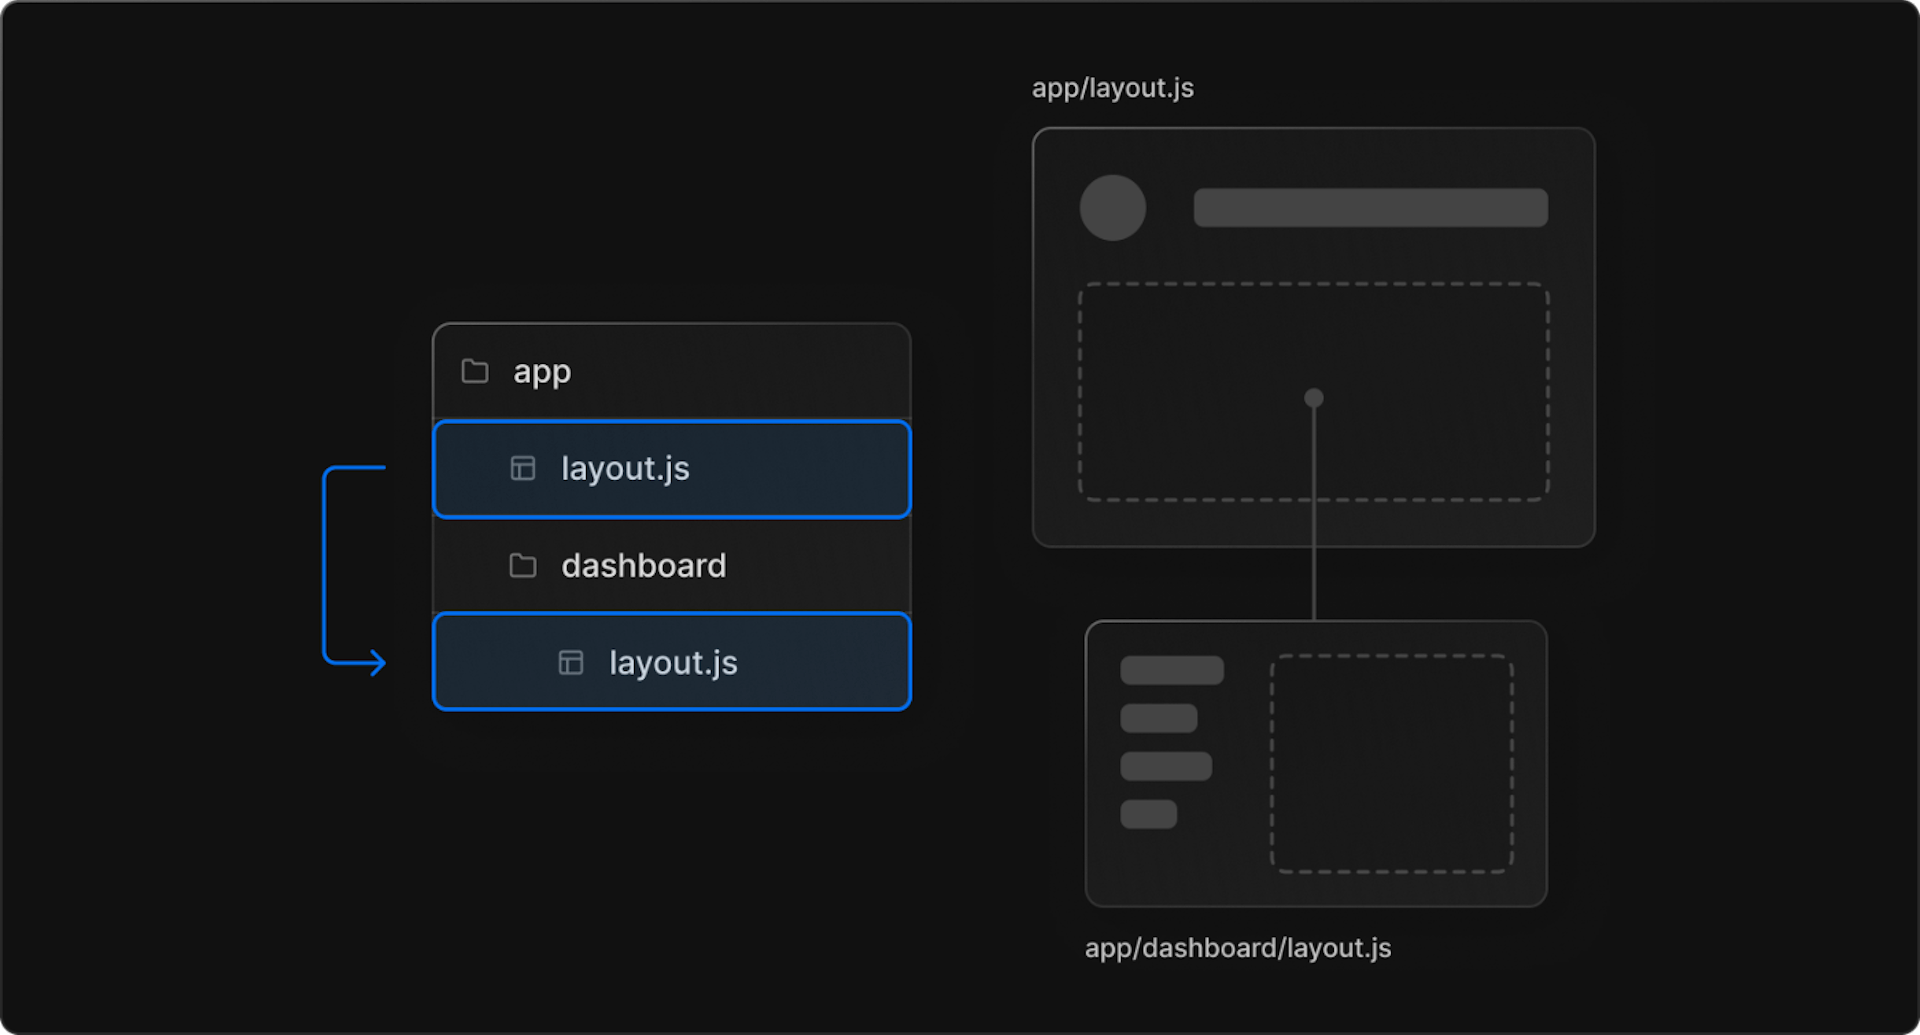
Task: Click the nested layout.js file icon under dashboard
Action: [x=571, y=662]
